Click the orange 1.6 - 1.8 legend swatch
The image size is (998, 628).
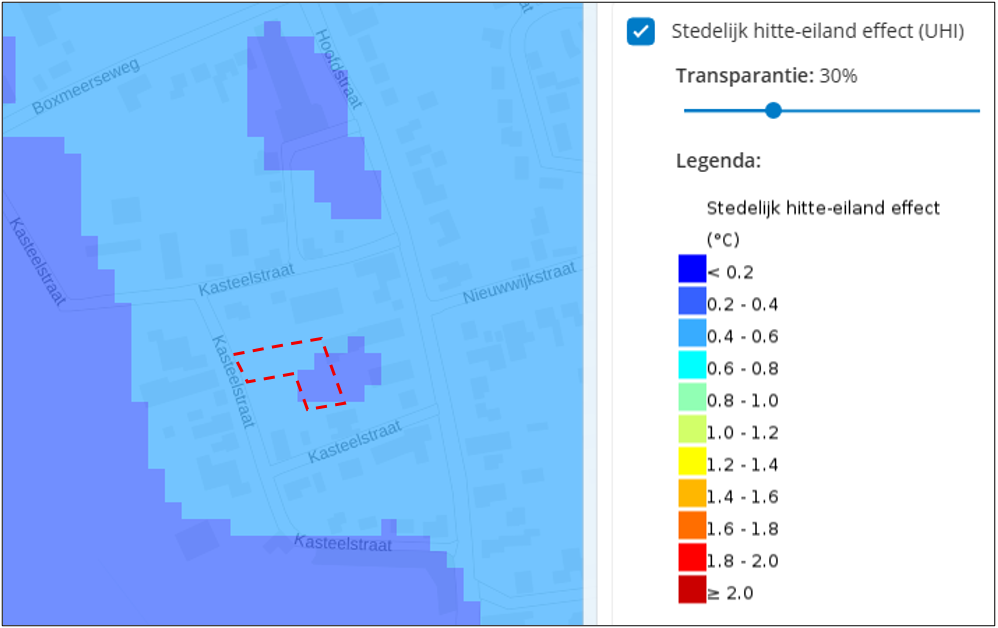(x=692, y=526)
